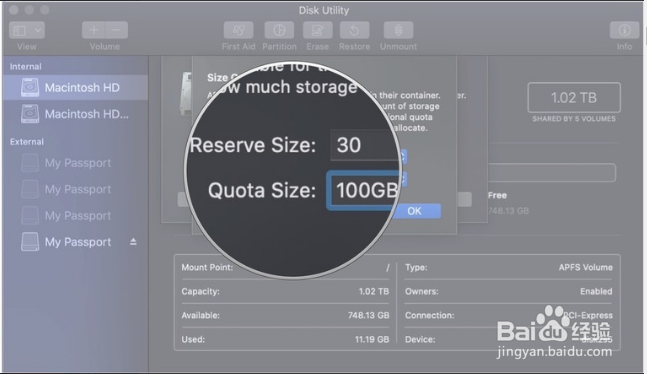Click the Macintosh HD disk icon

[x=30, y=88]
